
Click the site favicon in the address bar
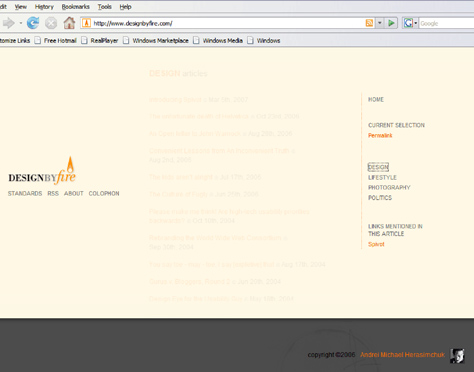86,23
